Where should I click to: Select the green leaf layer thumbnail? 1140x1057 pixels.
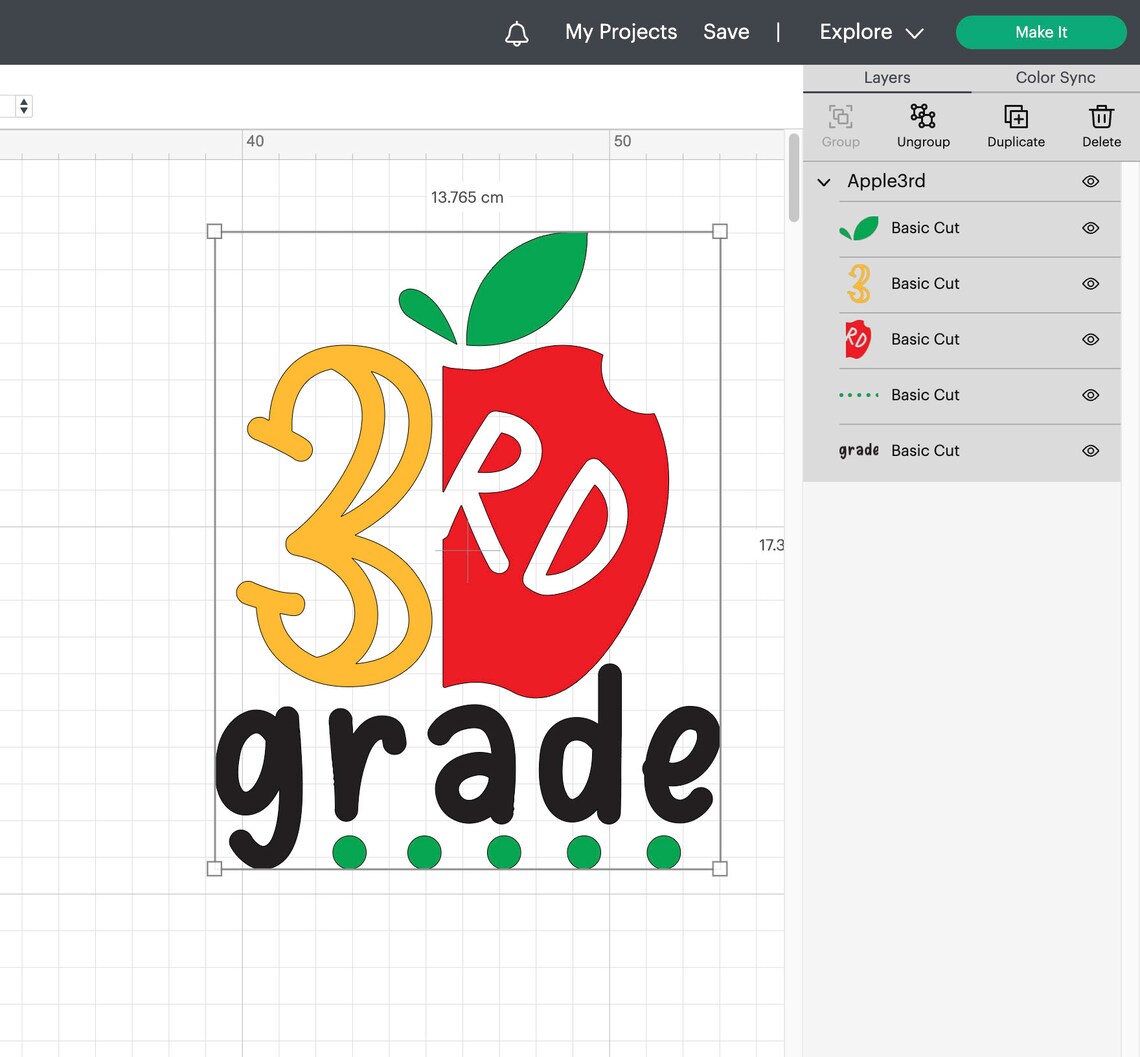859,228
